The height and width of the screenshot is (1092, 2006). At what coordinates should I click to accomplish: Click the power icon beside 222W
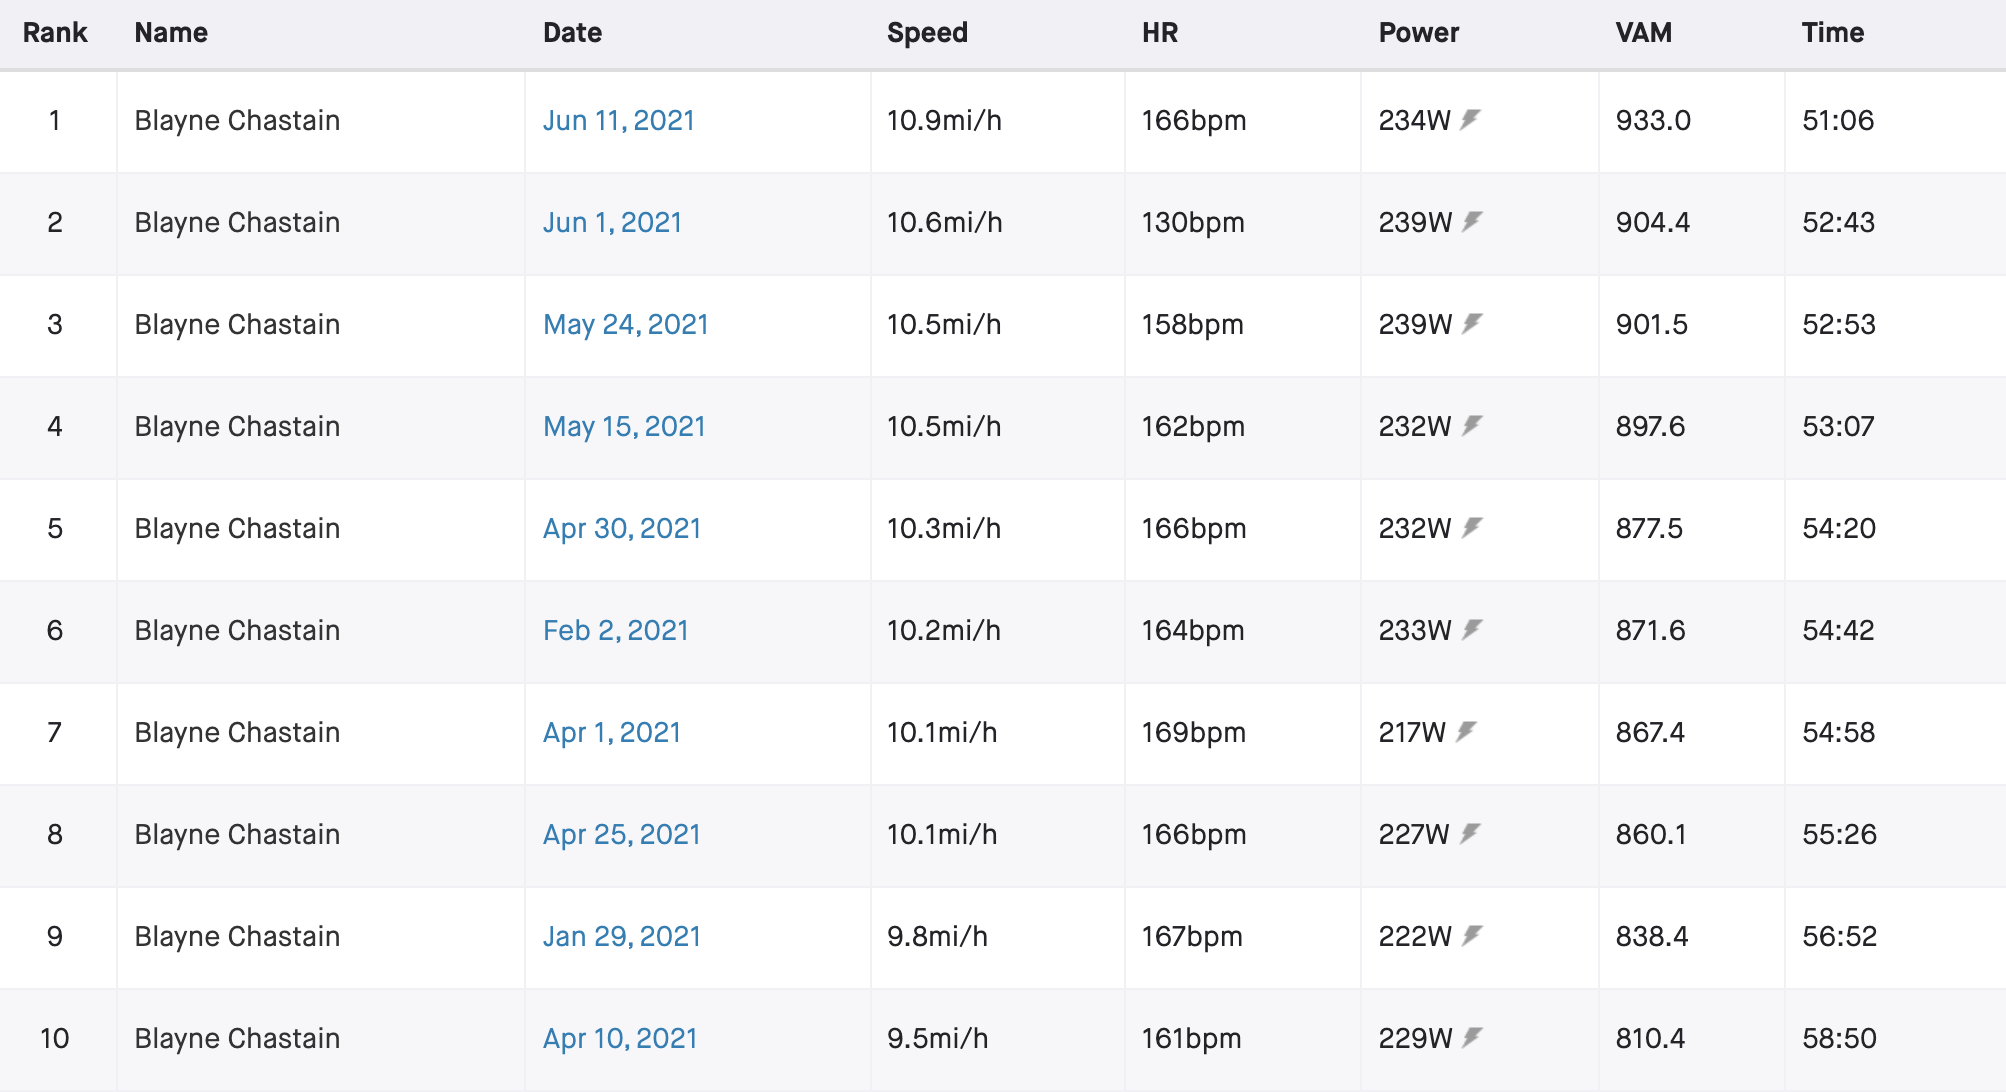[x=1472, y=936]
